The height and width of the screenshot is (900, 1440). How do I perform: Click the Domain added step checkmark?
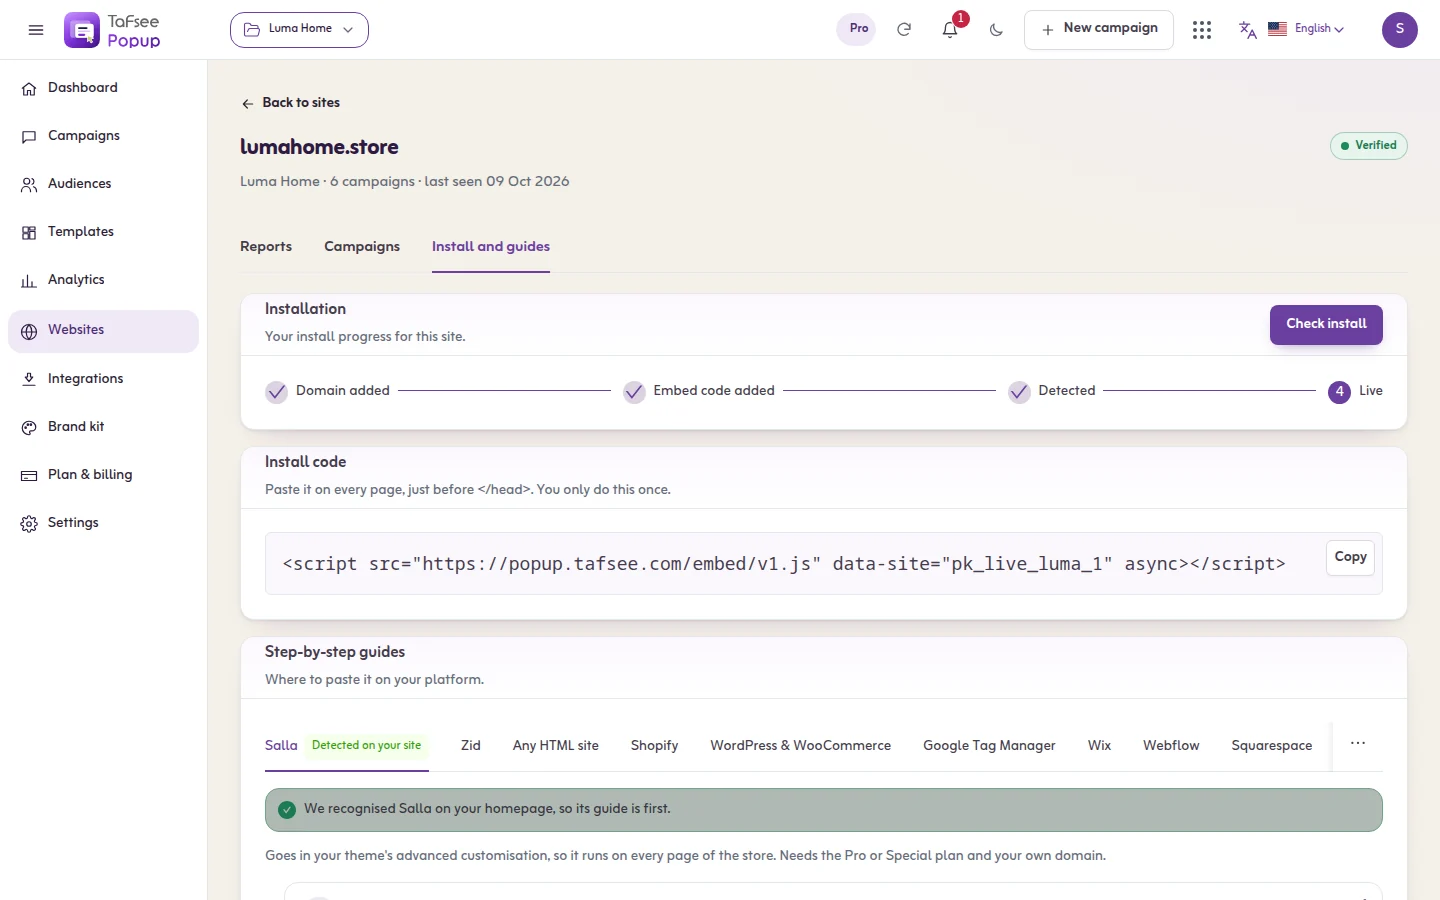coord(276,392)
